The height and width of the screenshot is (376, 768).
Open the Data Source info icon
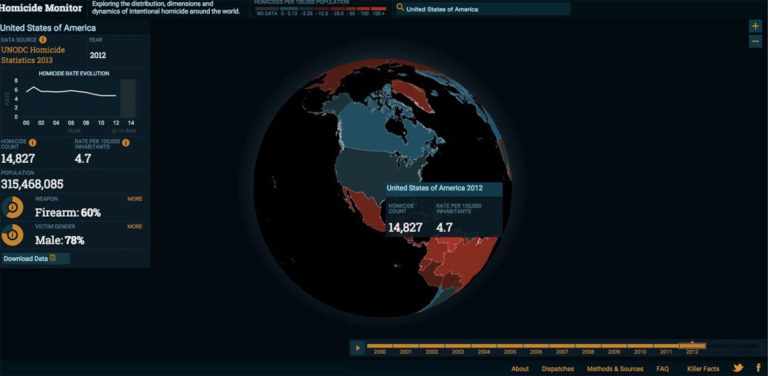[x=43, y=39]
